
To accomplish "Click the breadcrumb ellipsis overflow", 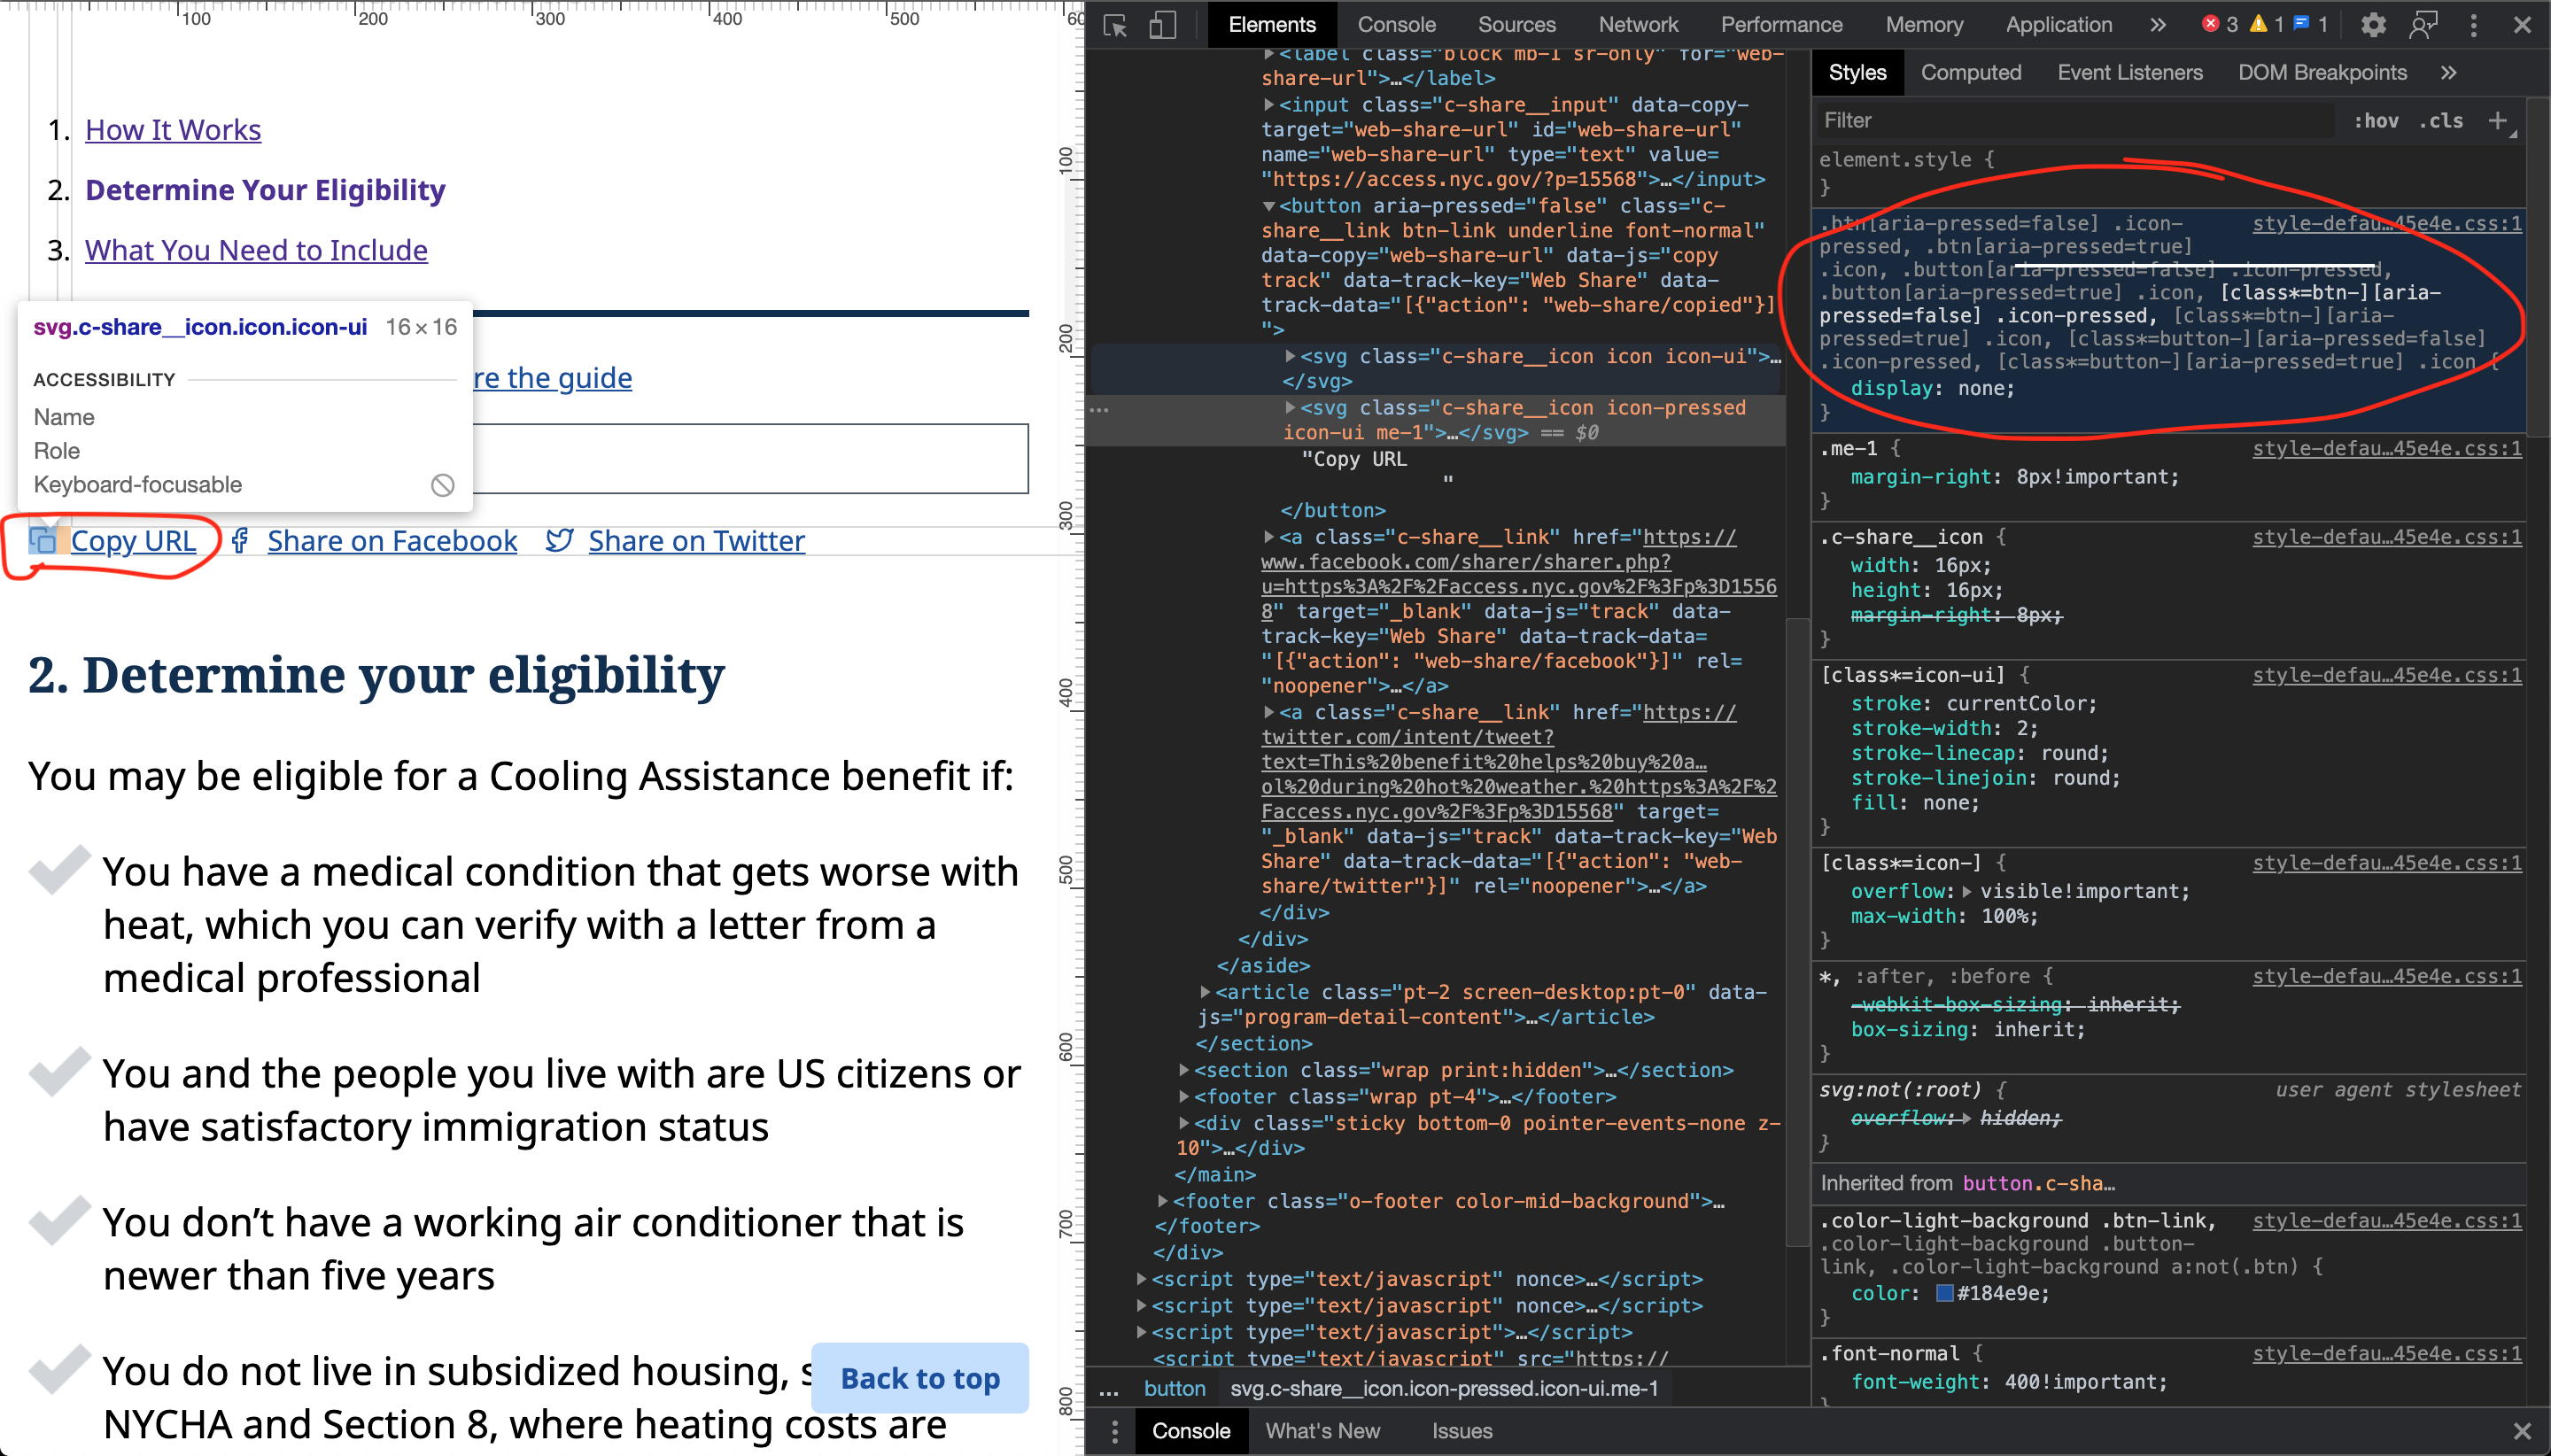I will (x=1109, y=1391).
